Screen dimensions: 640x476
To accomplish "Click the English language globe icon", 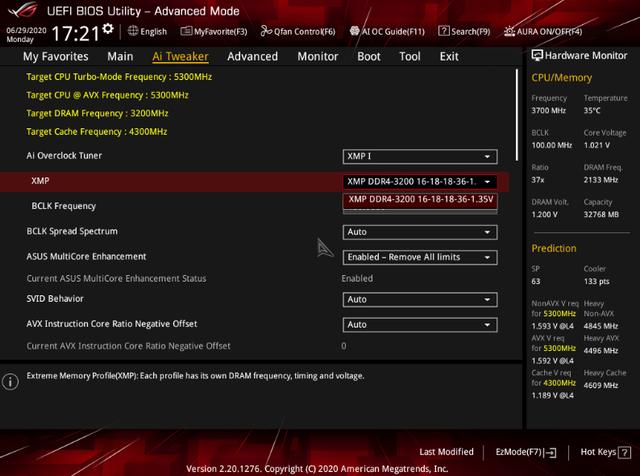I will click(133, 31).
